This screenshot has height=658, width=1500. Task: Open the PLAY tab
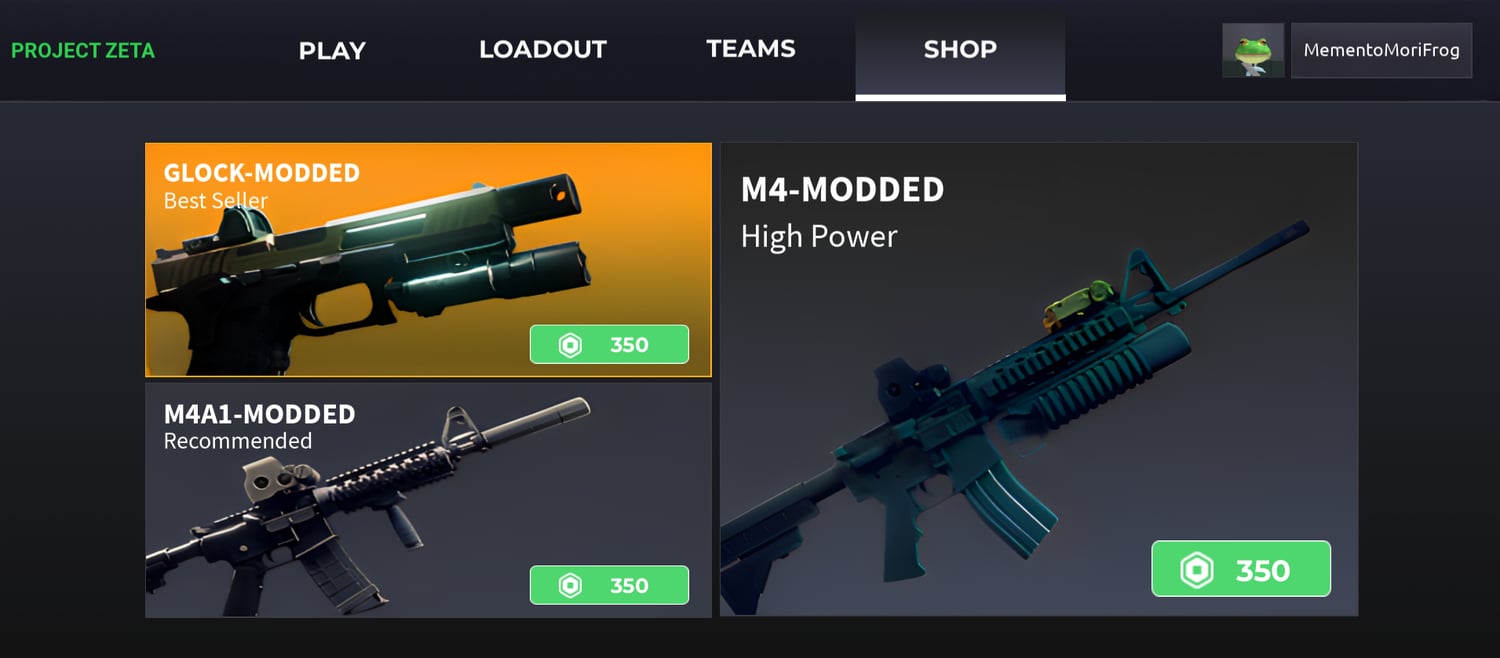332,50
